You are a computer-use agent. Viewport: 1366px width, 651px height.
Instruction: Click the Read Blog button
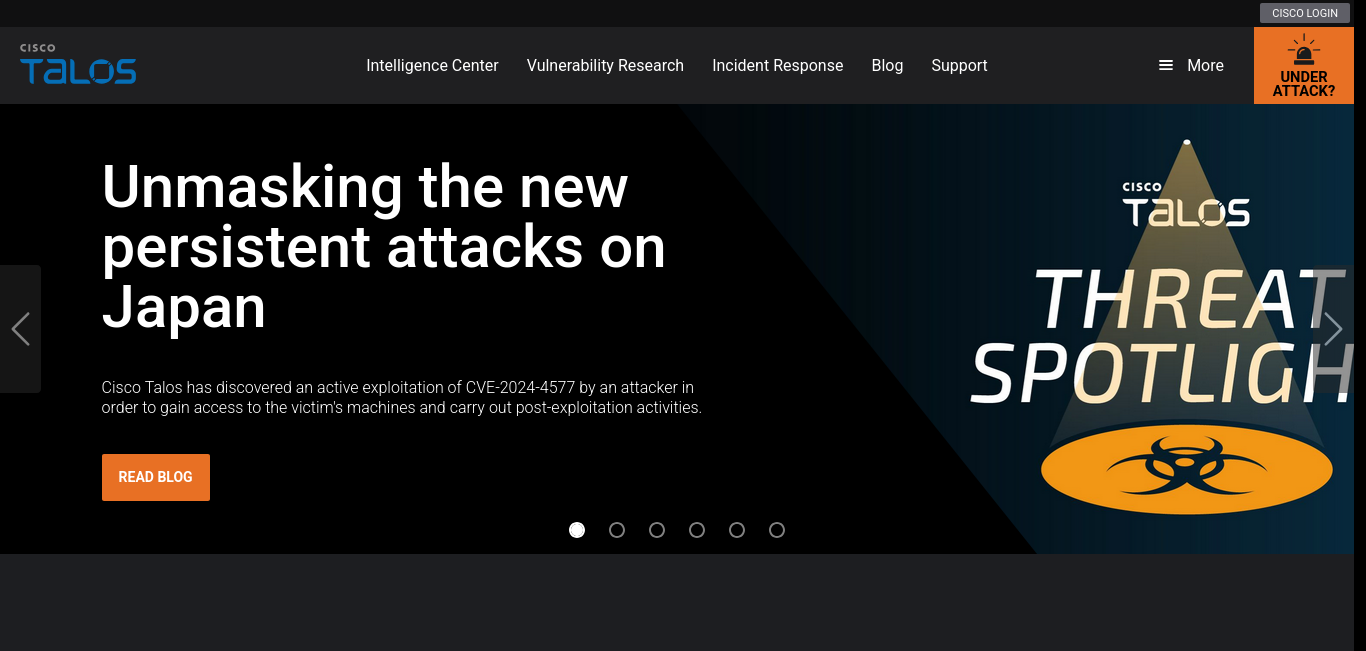[x=156, y=477]
